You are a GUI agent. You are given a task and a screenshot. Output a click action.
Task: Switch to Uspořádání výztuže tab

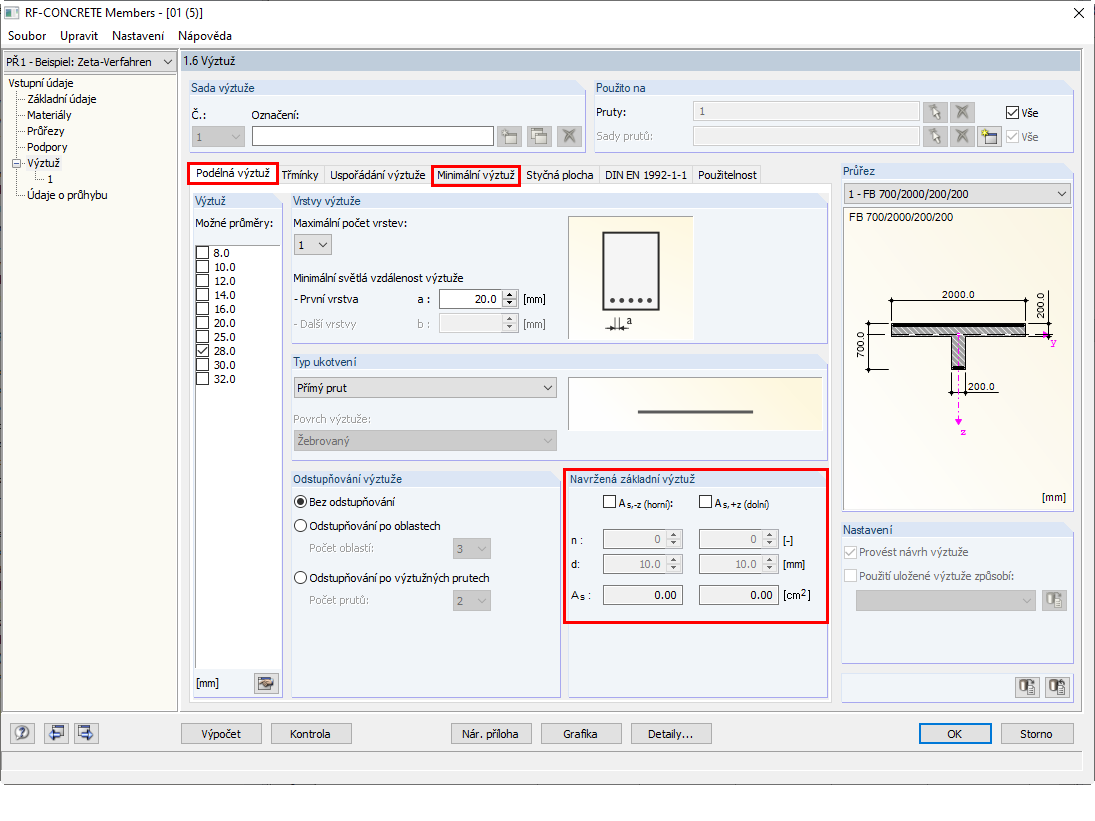pyautogui.click(x=378, y=175)
